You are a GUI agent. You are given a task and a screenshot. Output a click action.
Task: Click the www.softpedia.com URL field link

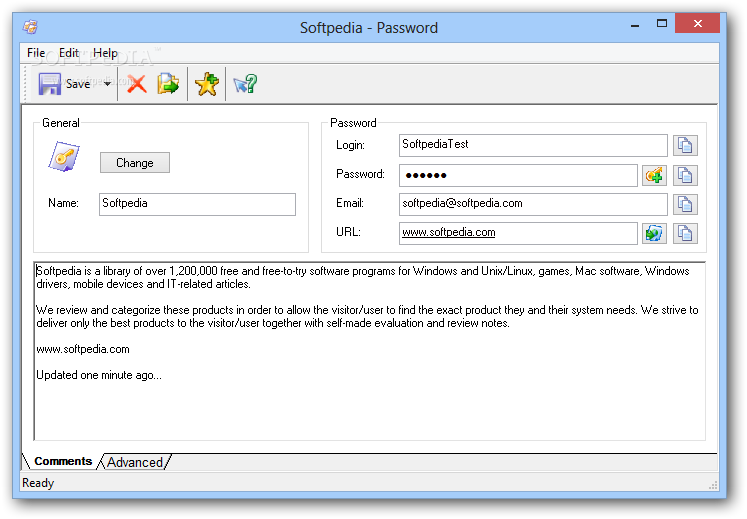point(449,233)
